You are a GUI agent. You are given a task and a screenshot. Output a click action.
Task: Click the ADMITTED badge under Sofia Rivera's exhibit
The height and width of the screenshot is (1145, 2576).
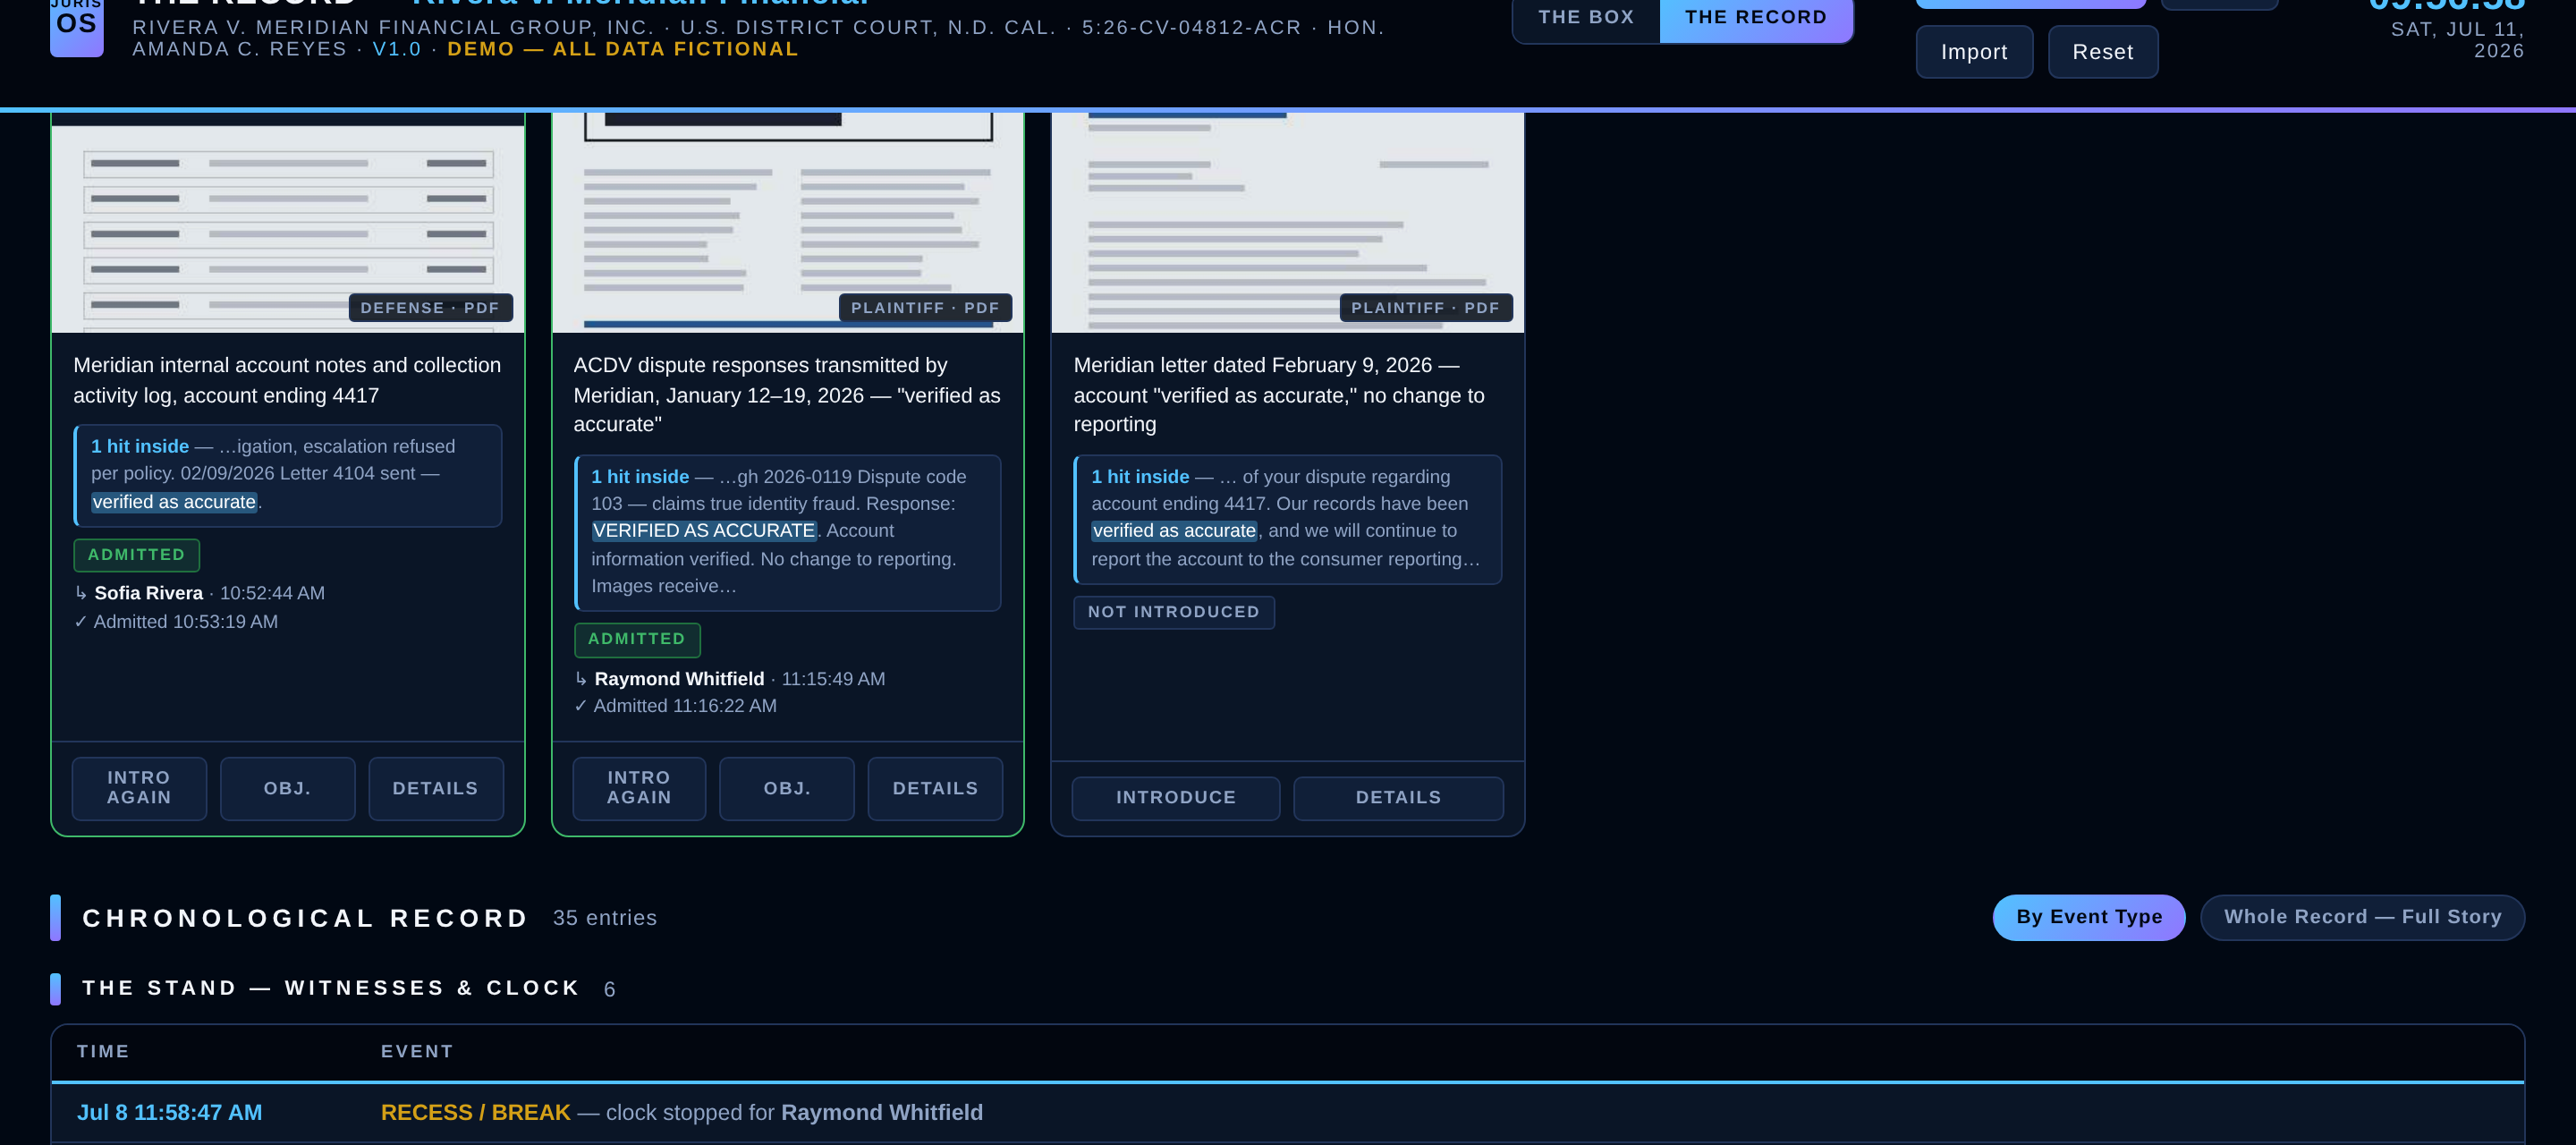tap(137, 555)
